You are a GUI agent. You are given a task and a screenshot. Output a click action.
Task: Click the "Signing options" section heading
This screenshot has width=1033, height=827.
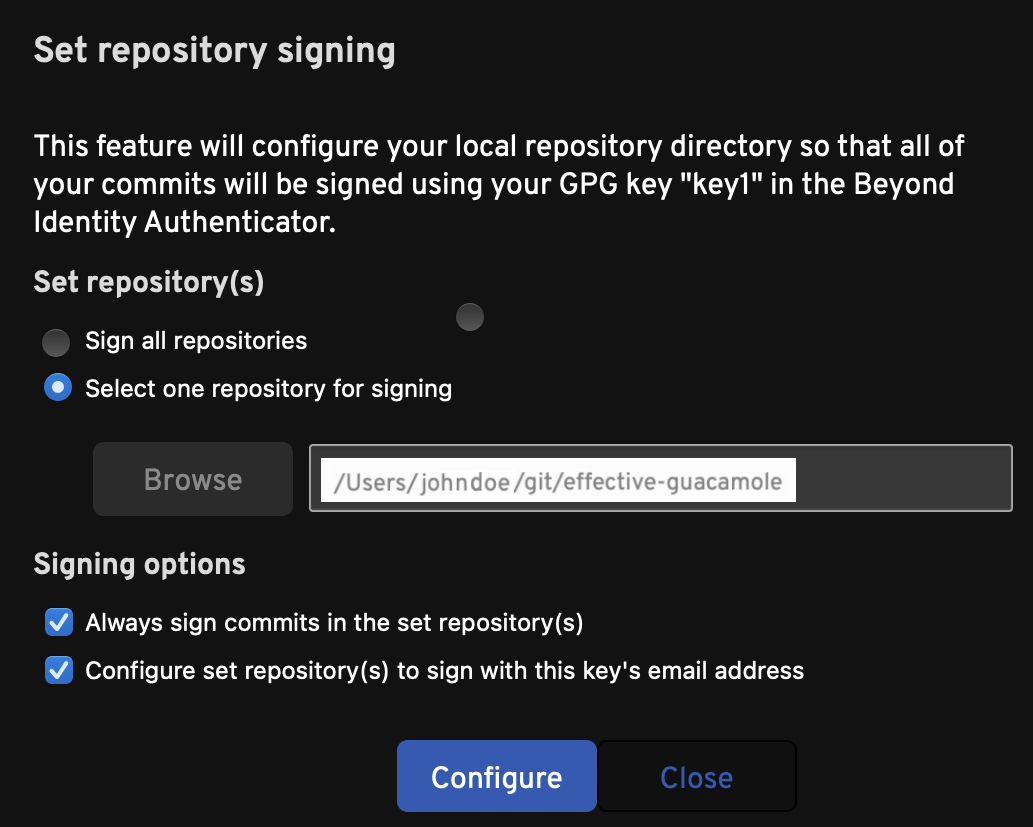tap(140, 564)
